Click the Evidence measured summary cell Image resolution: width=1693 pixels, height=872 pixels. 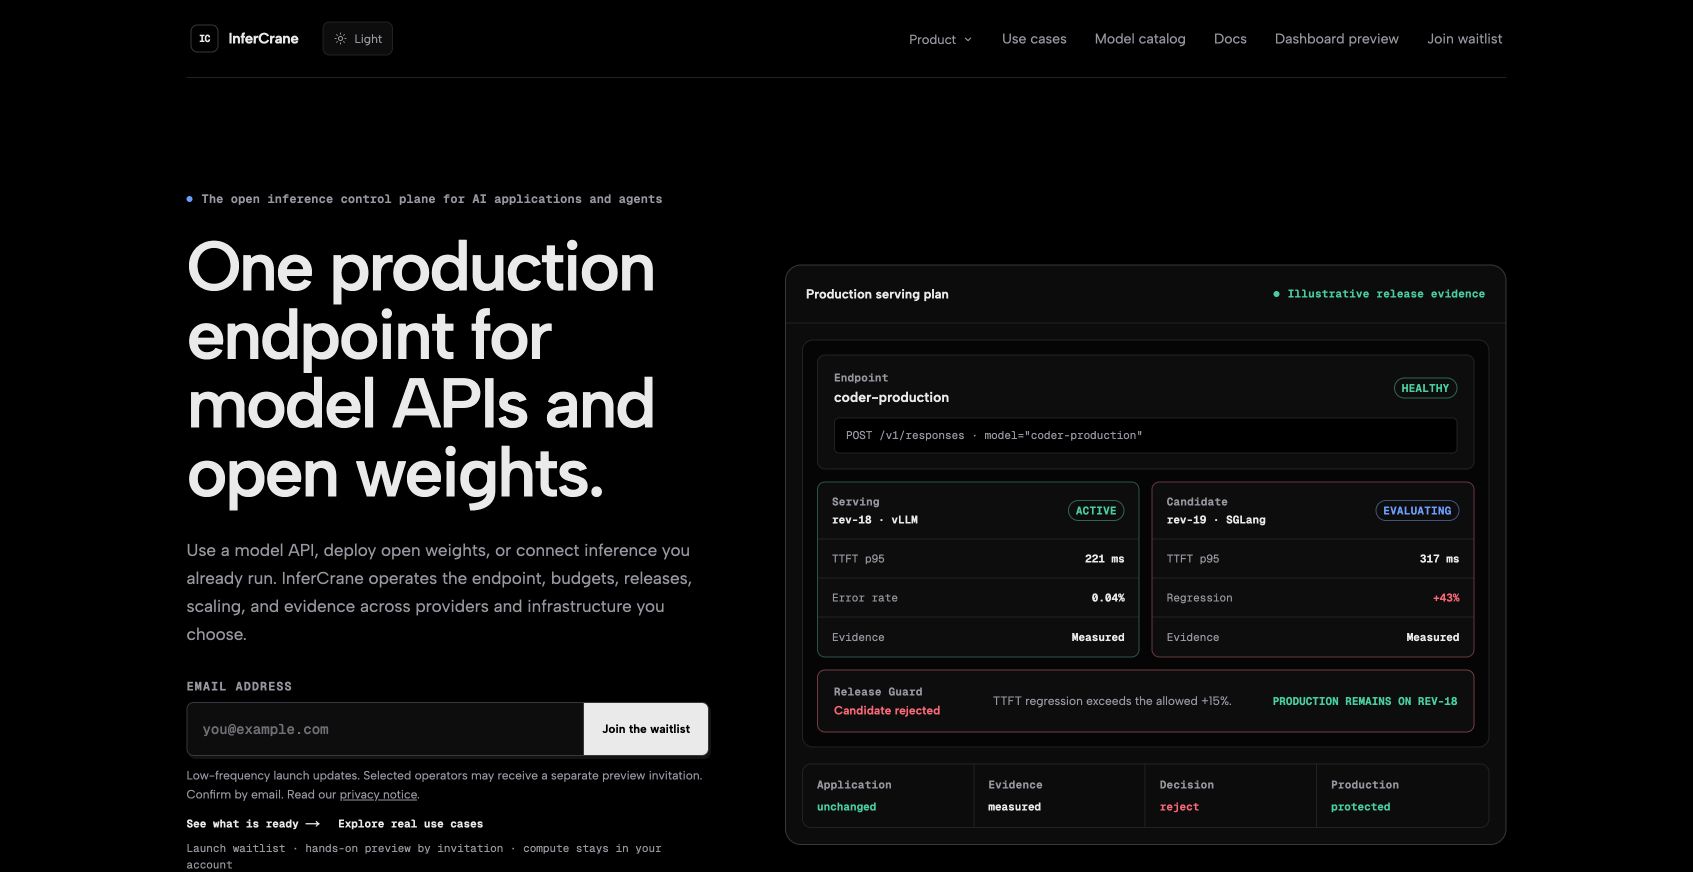1059,796
